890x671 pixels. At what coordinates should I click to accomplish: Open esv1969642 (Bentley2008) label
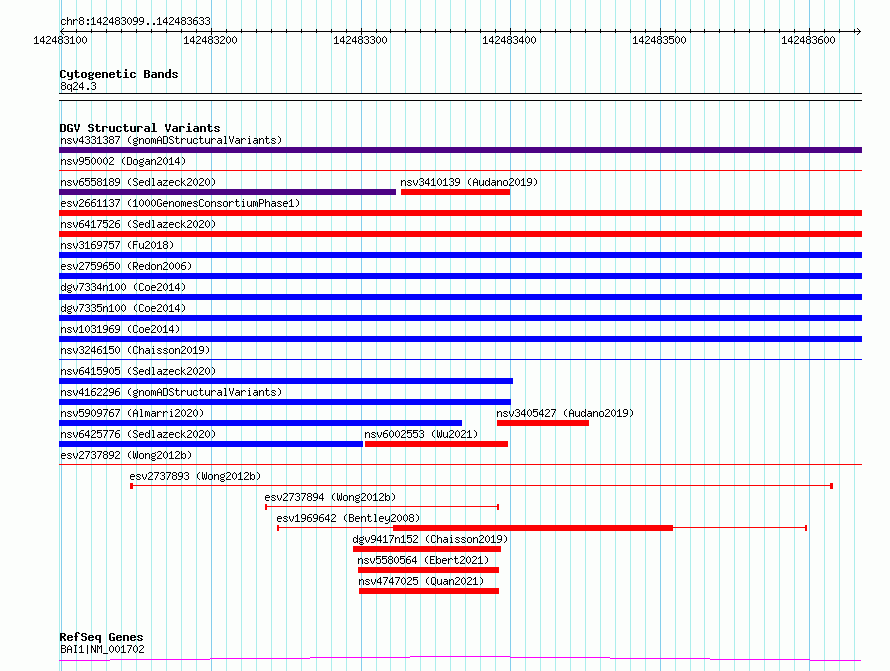348,518
